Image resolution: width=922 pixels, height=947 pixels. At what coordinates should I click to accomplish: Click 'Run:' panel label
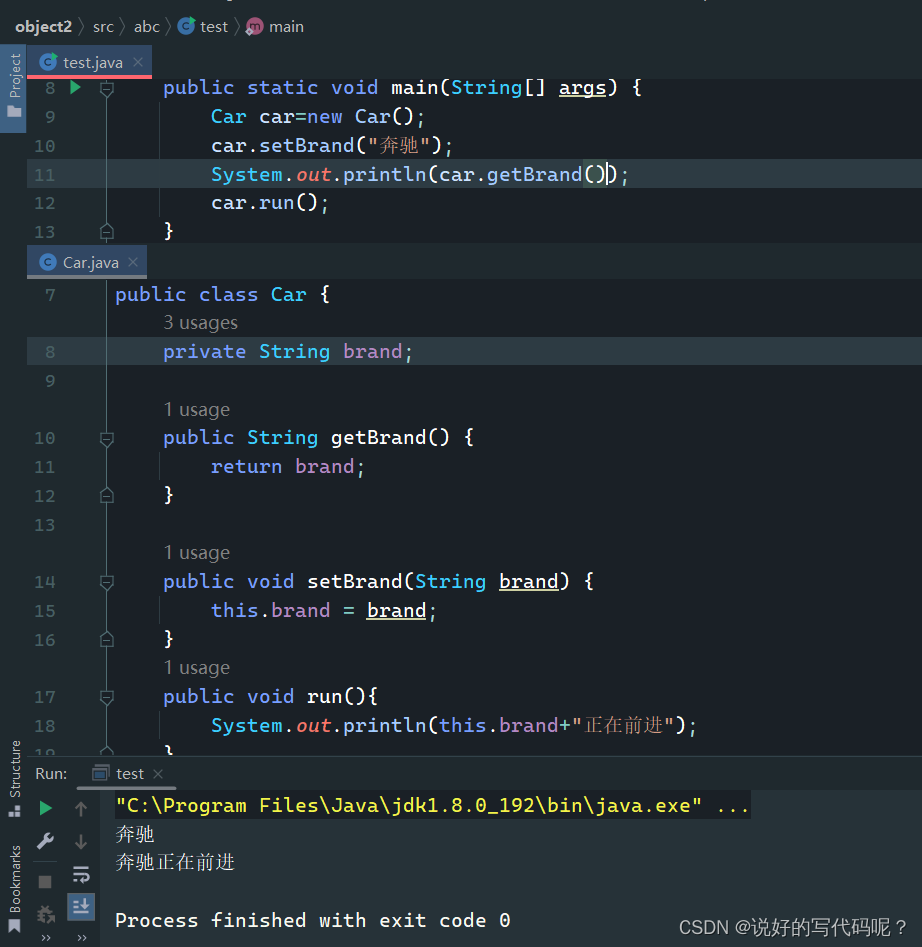[x=51, y=774]
